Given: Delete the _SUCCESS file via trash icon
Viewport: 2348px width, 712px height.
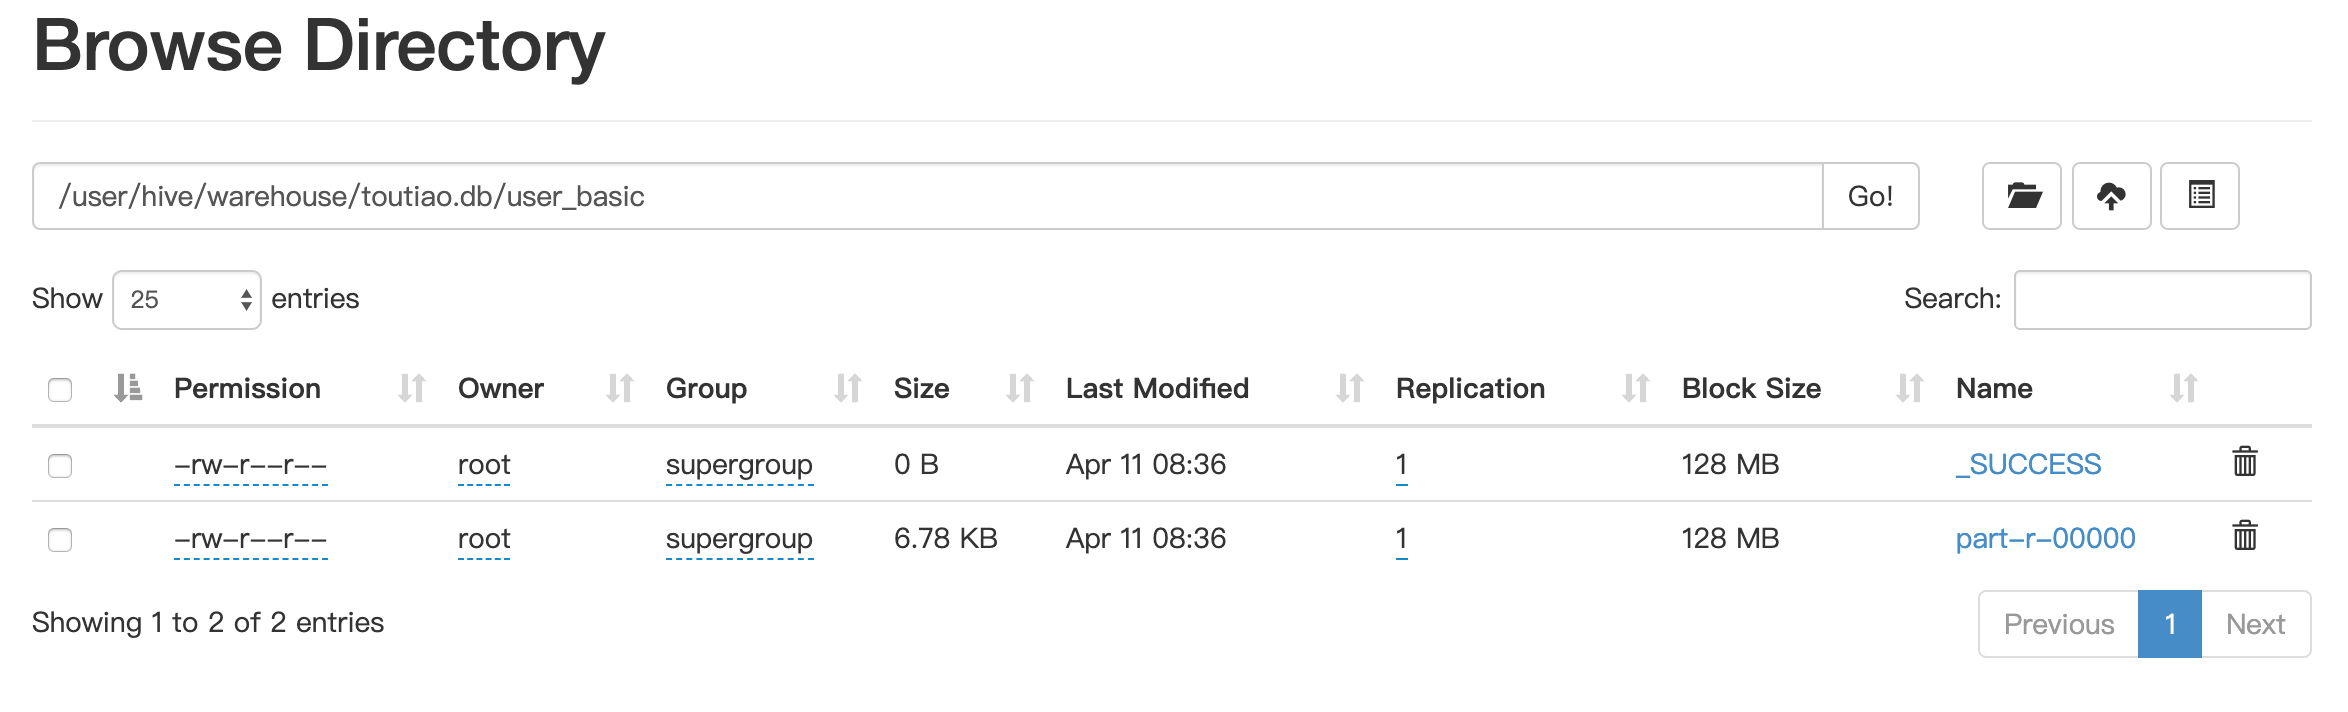Looking at the screenshot, I should 2245,462.
